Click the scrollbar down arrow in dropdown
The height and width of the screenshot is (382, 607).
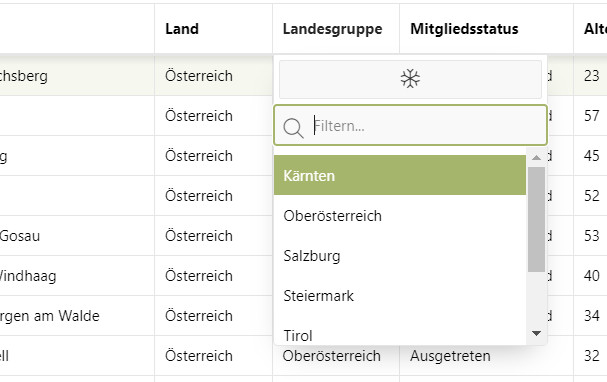pos(537,333)
